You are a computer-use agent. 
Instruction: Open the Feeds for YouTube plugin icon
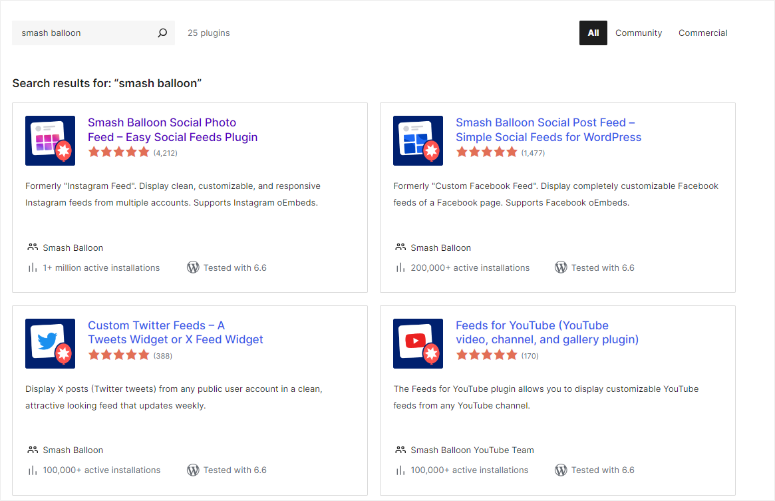click(418, 343)
